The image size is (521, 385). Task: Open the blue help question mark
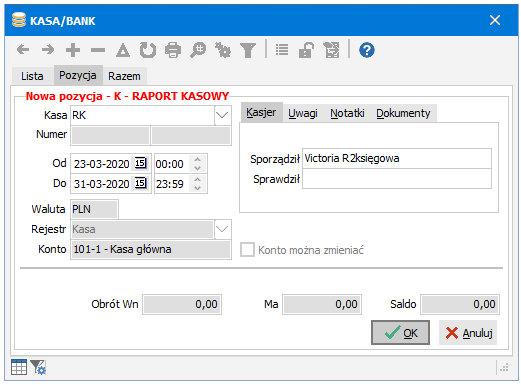tap(367, 50)
